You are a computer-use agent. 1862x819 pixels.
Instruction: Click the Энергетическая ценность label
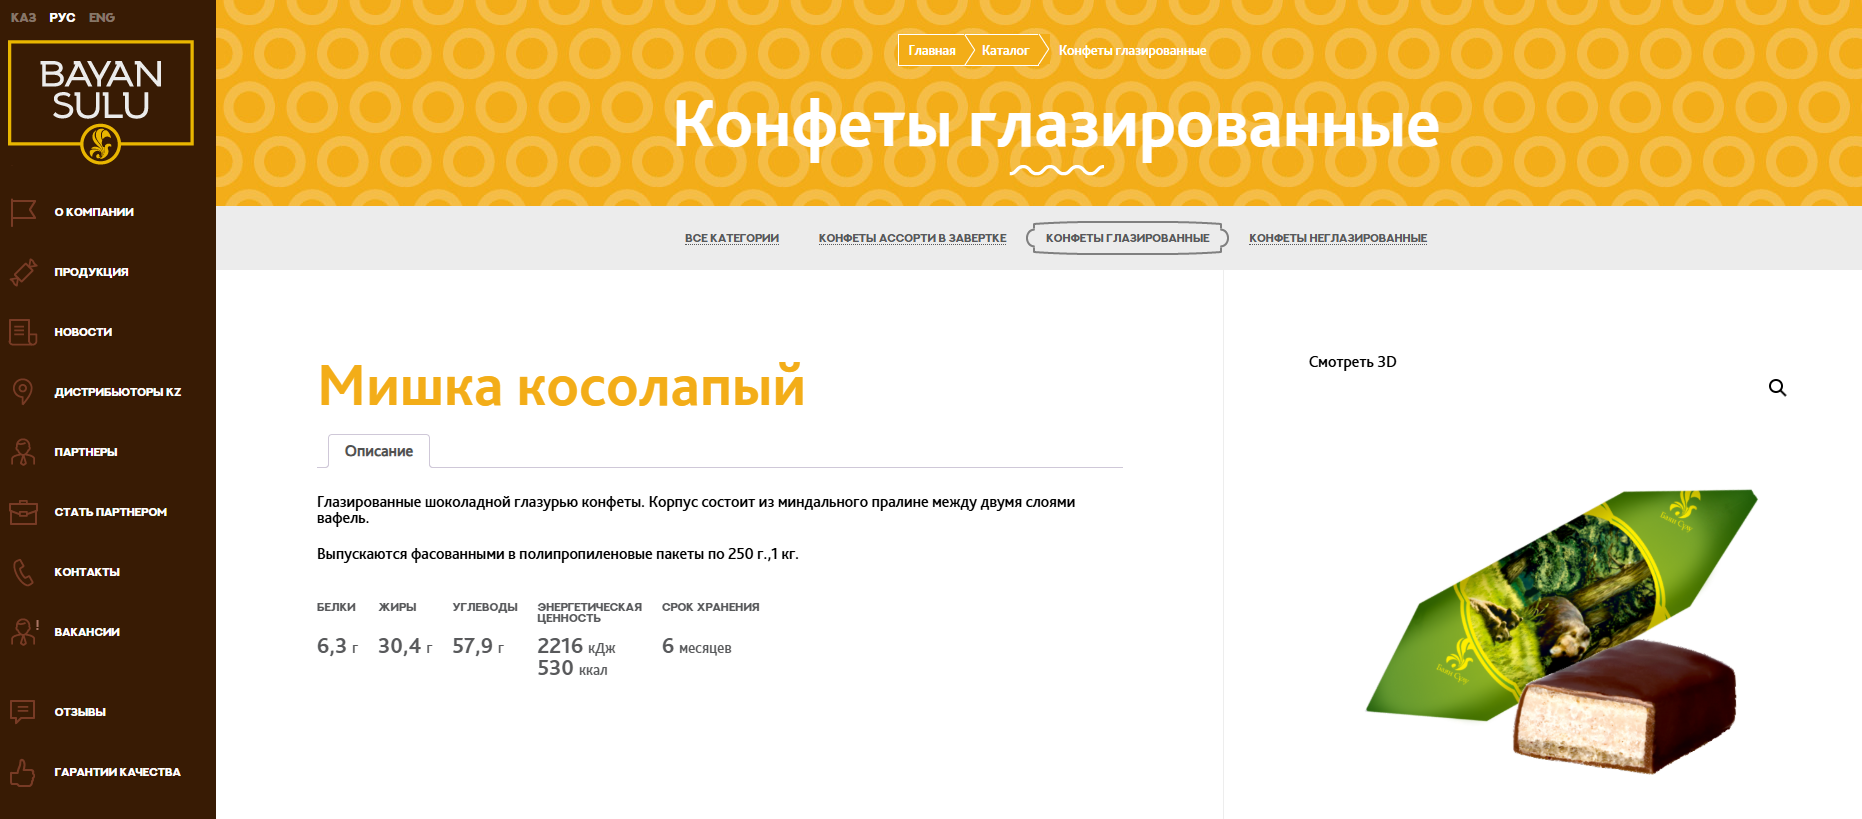pyautogui.click(x=589, y=612)
